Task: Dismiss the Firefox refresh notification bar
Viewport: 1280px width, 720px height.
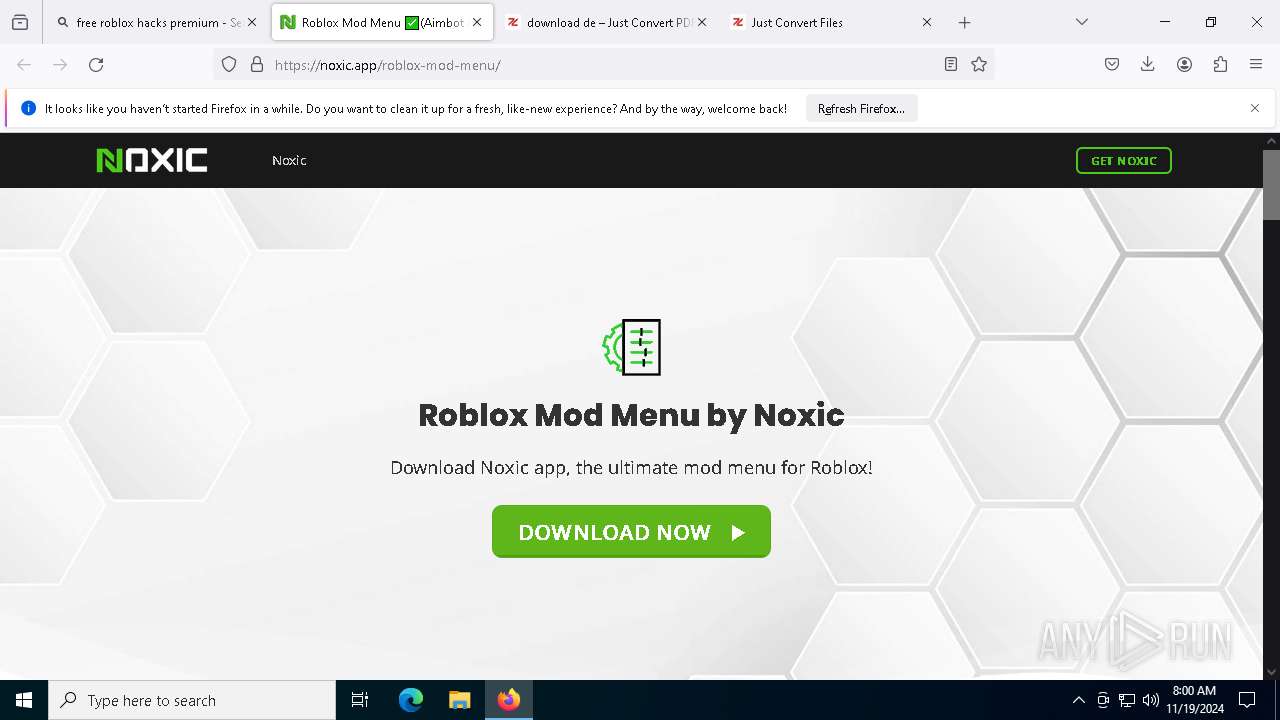Action: point(1255,108)
